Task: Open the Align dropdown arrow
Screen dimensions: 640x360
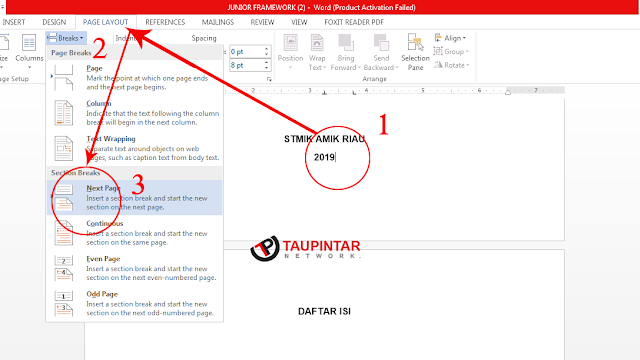Action: click(464, 38)
